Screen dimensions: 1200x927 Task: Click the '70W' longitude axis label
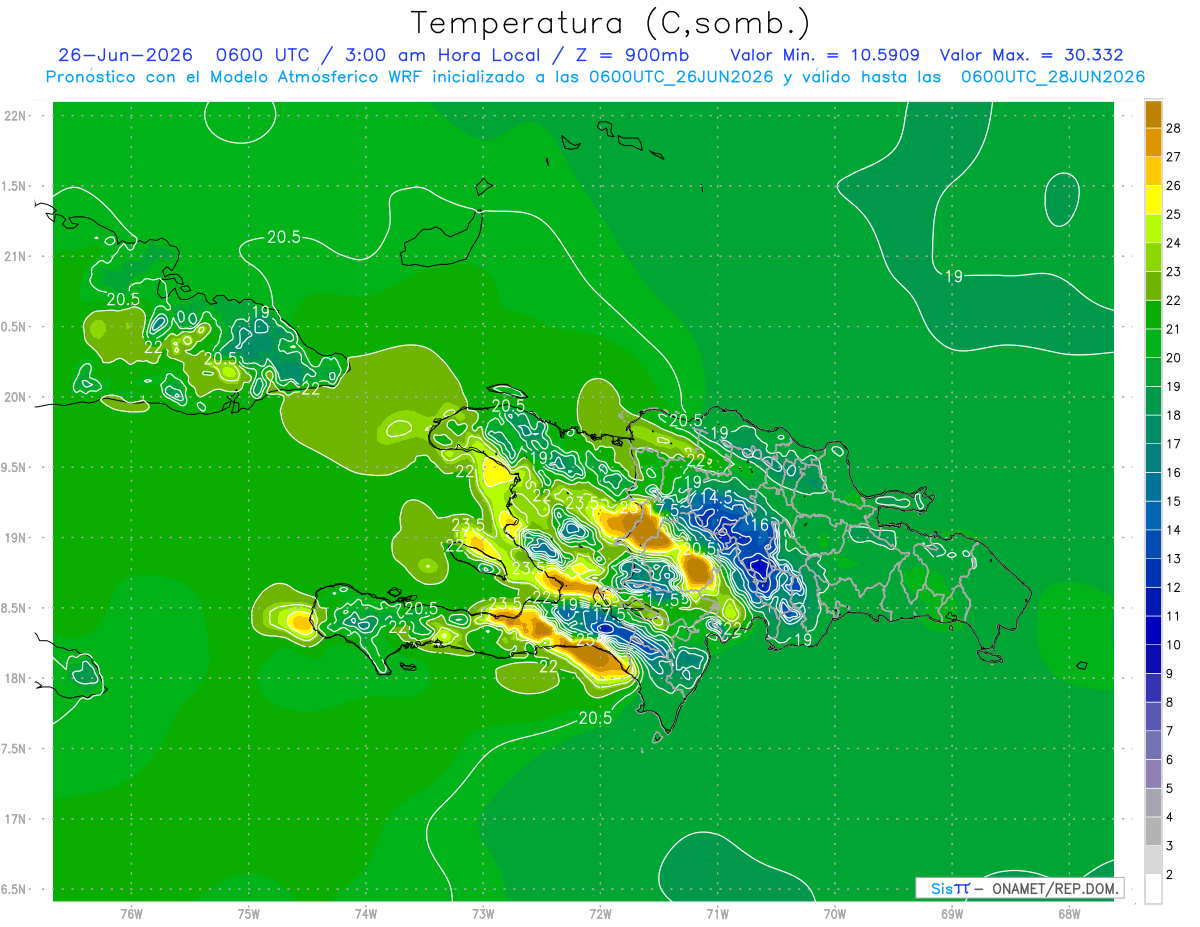[835, 913]
